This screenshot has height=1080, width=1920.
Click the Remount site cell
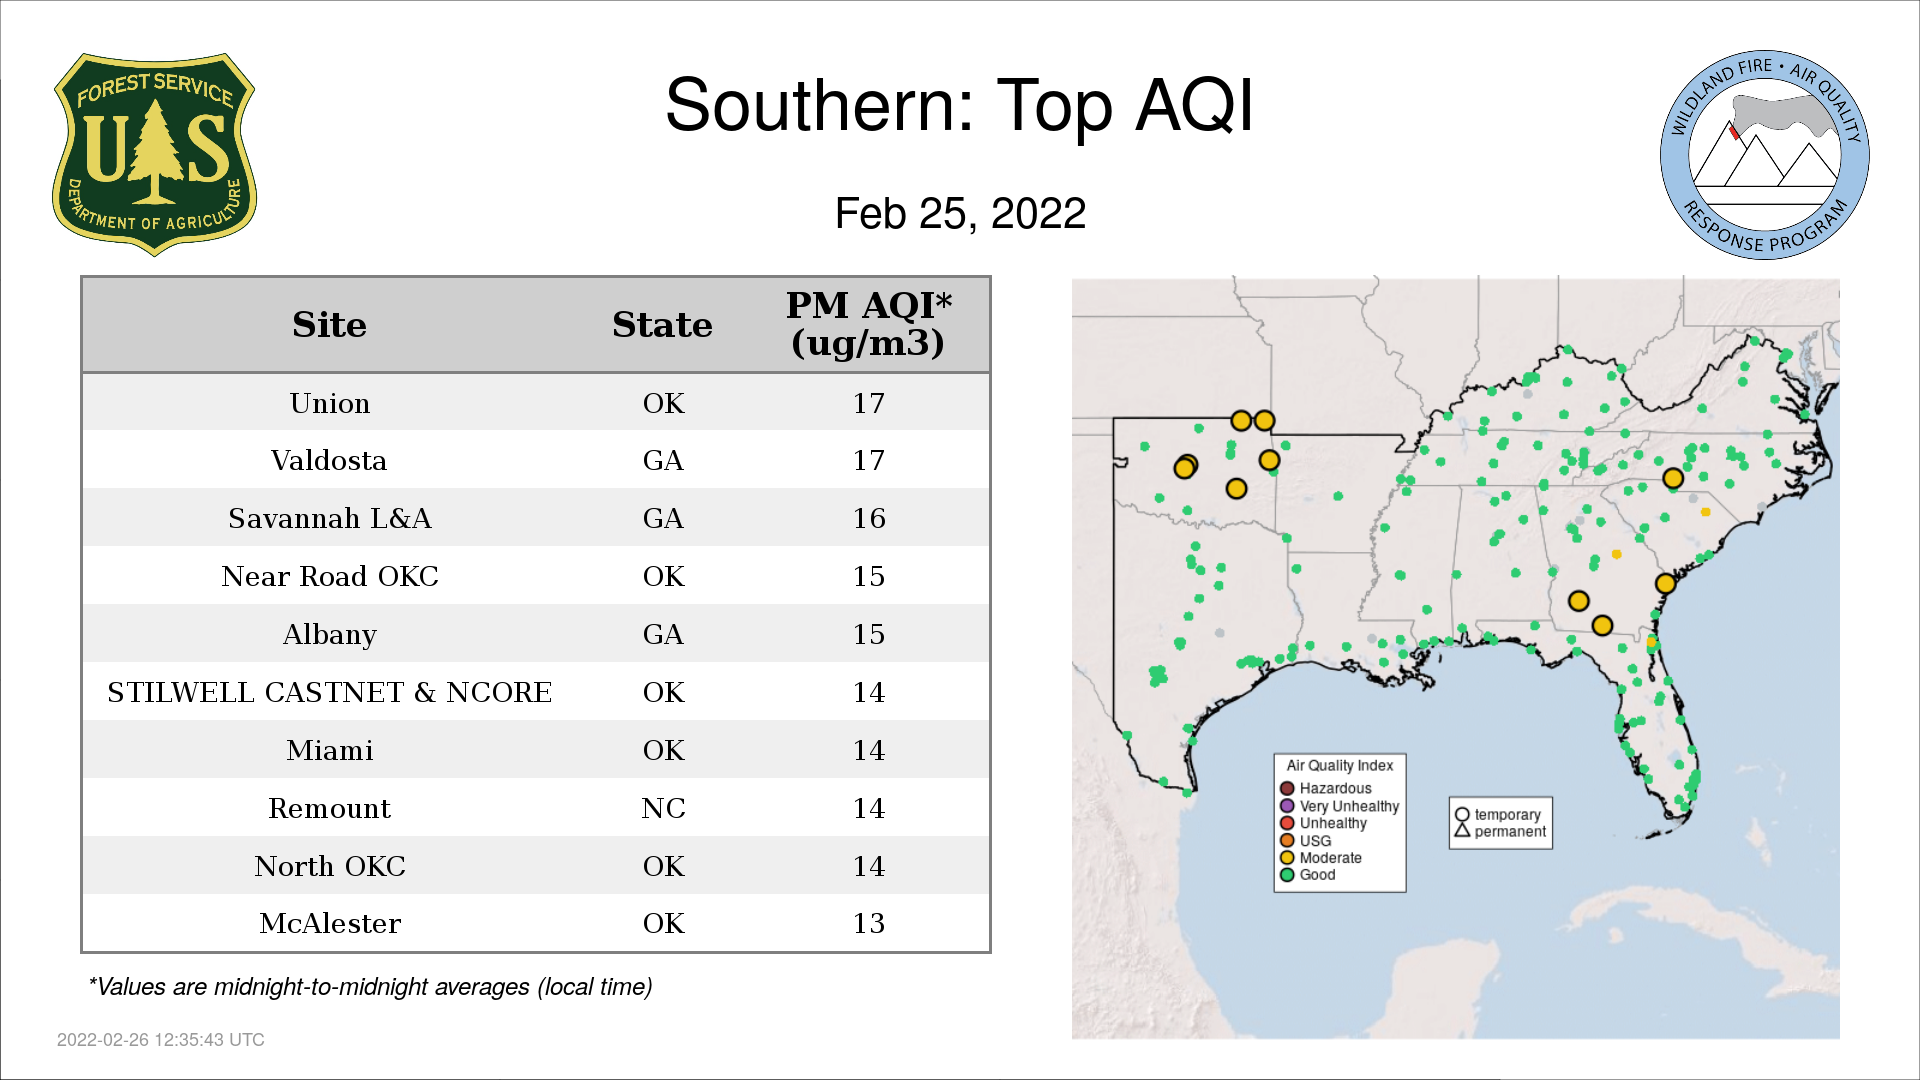click(329, 808)
